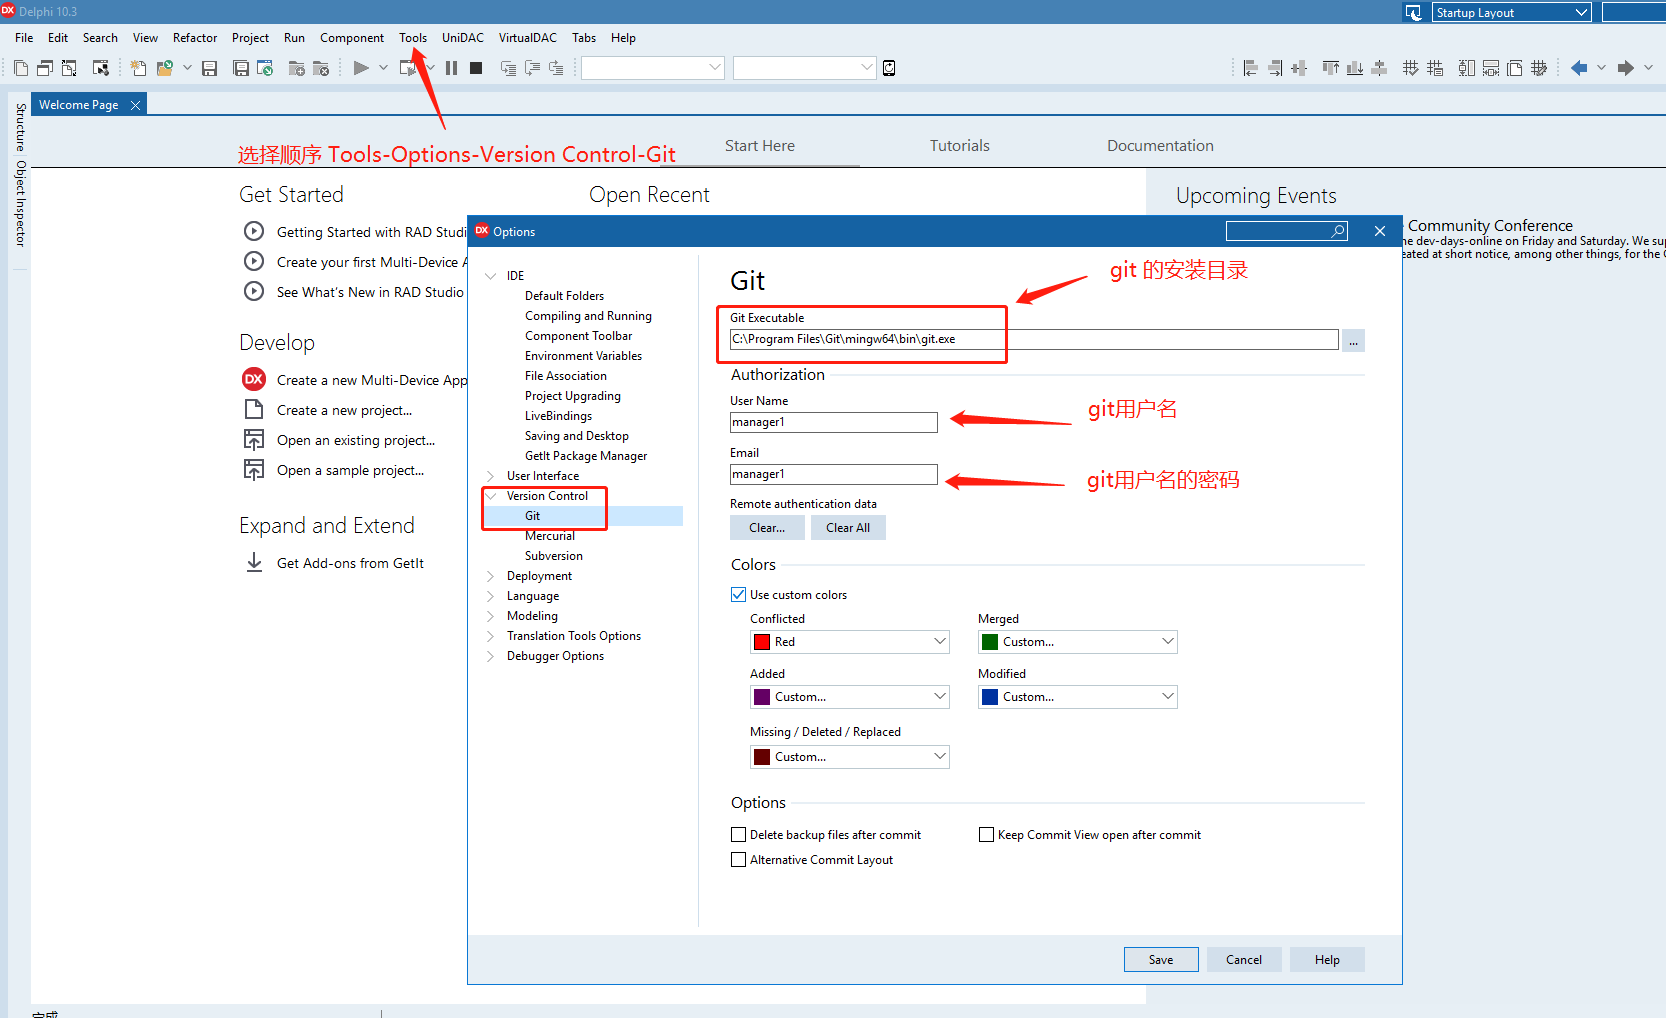Click the Align Right Edges toolbar icon
The height and width of the screenshot is (1018, 1666).
tap(1275, 68)
